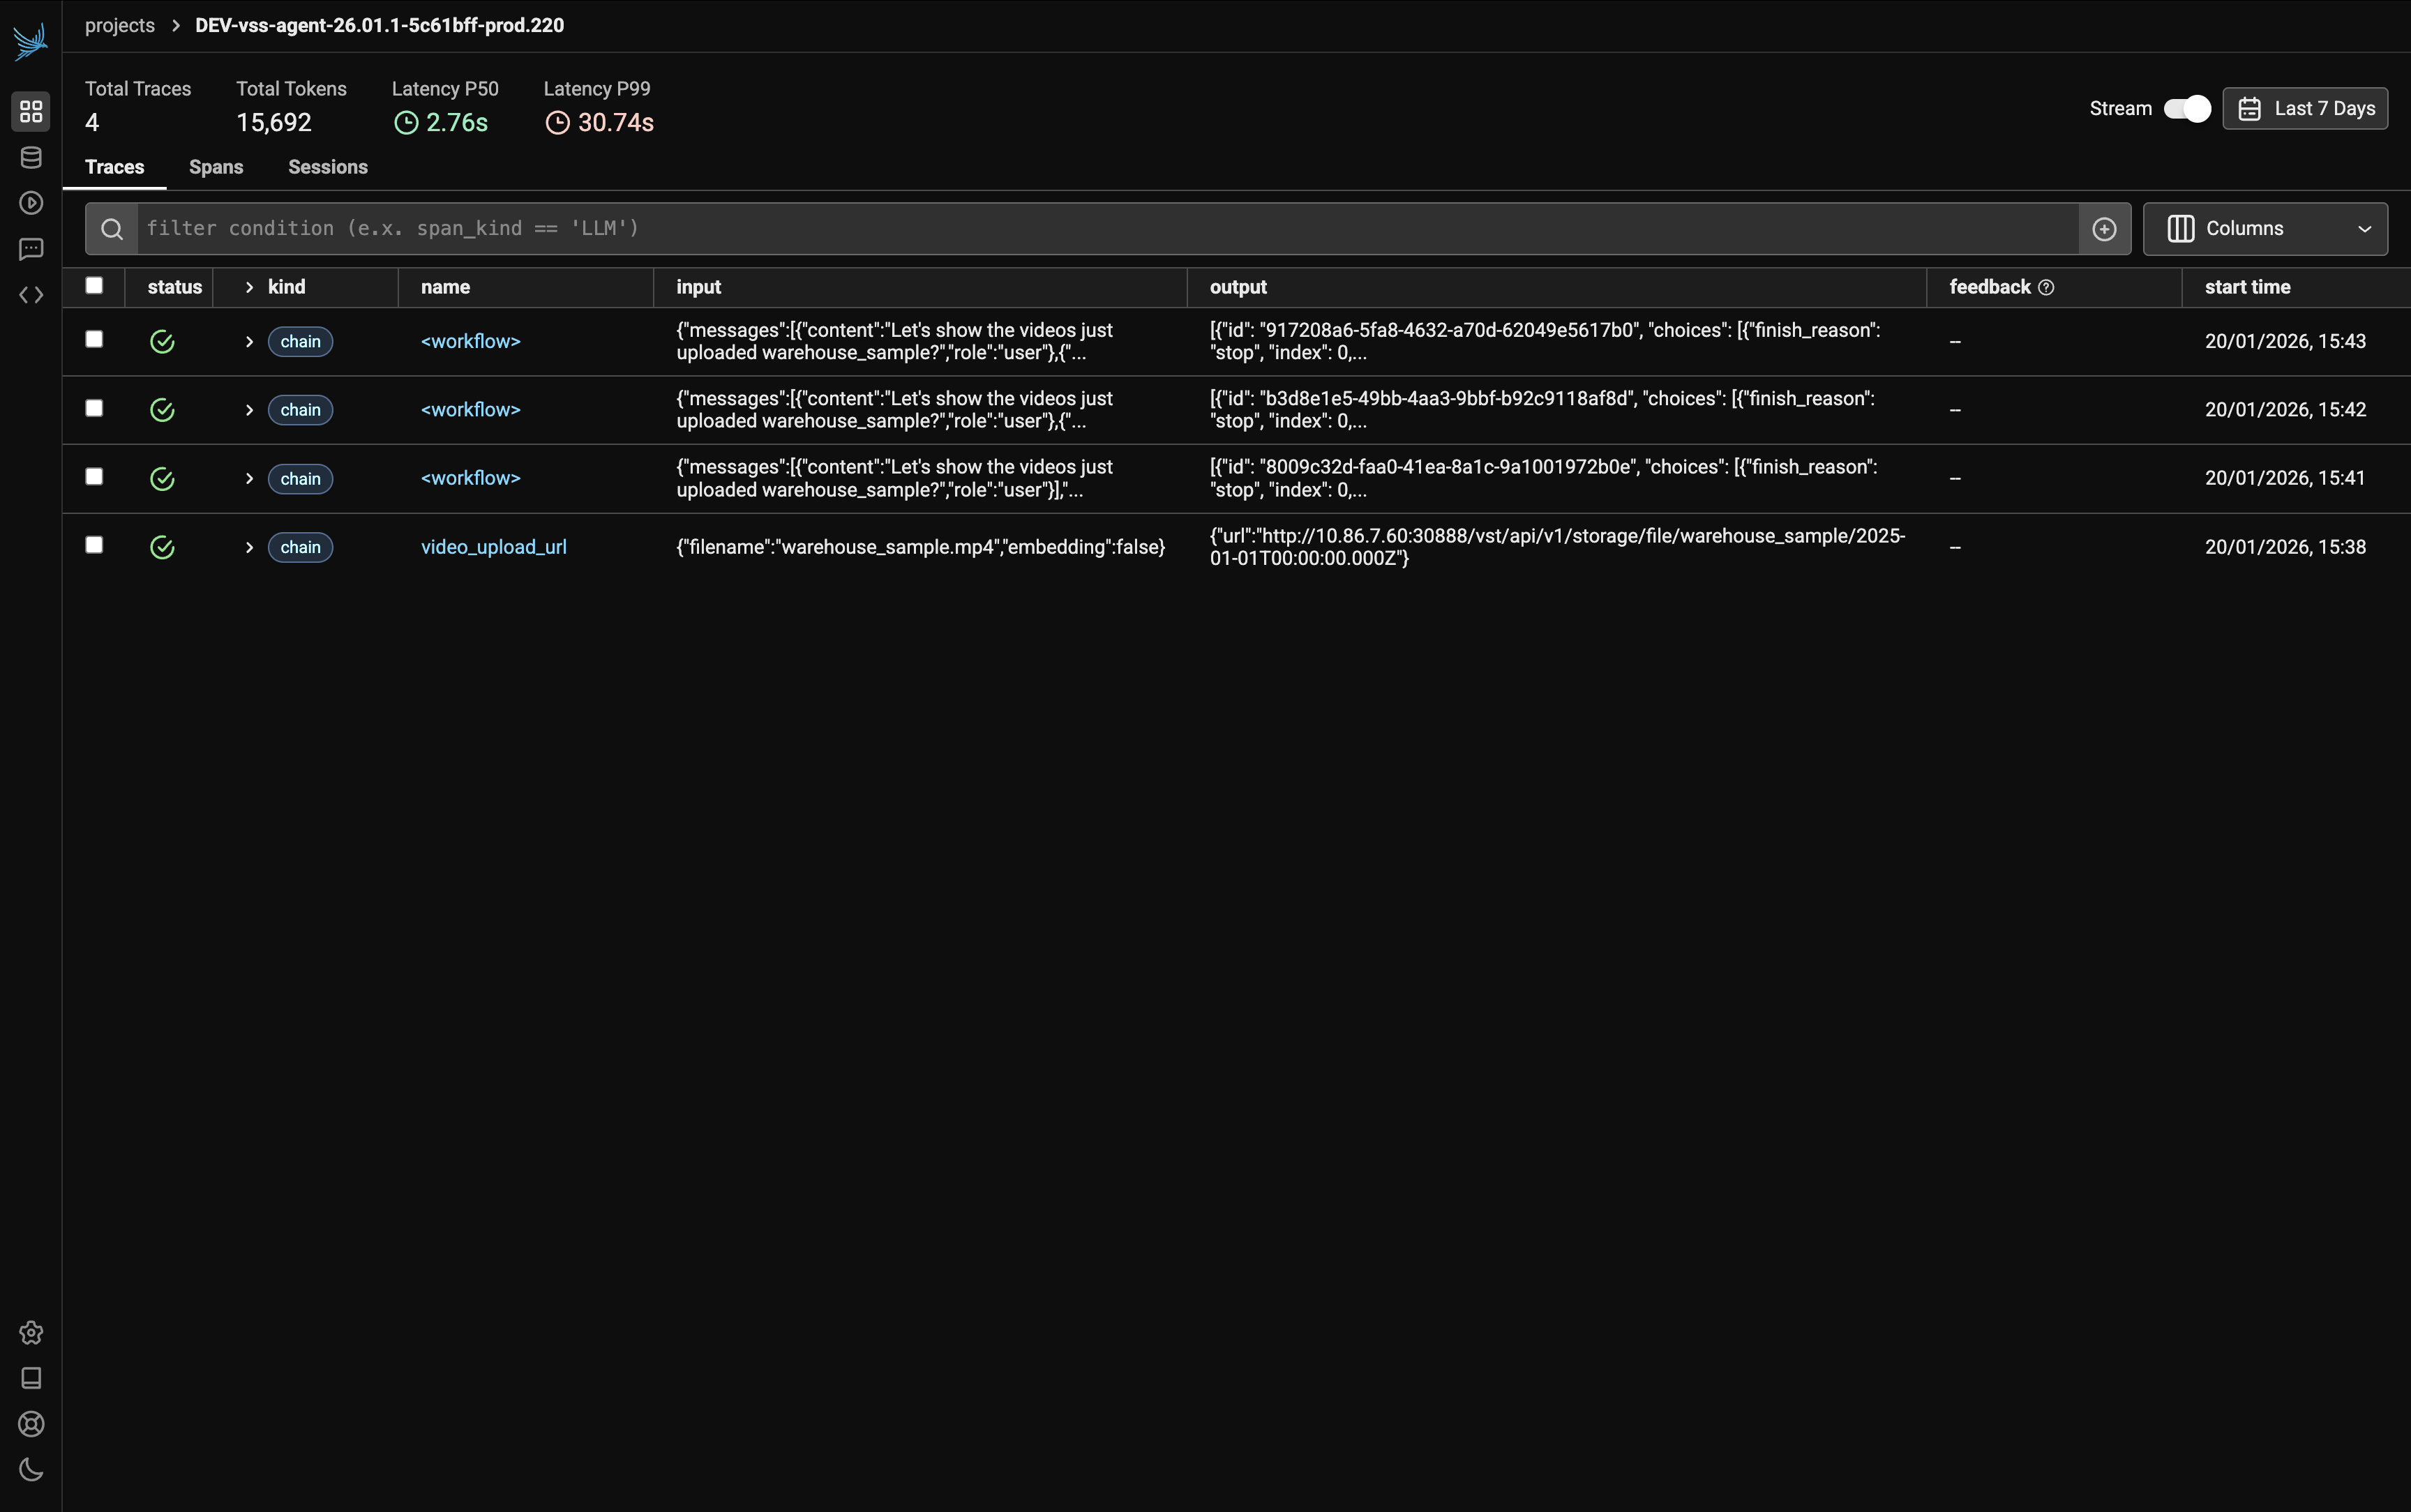Viewport: 2411px width, 1512px height.
Task: Expand the kind column header chevron
Action: click(249, 287)
